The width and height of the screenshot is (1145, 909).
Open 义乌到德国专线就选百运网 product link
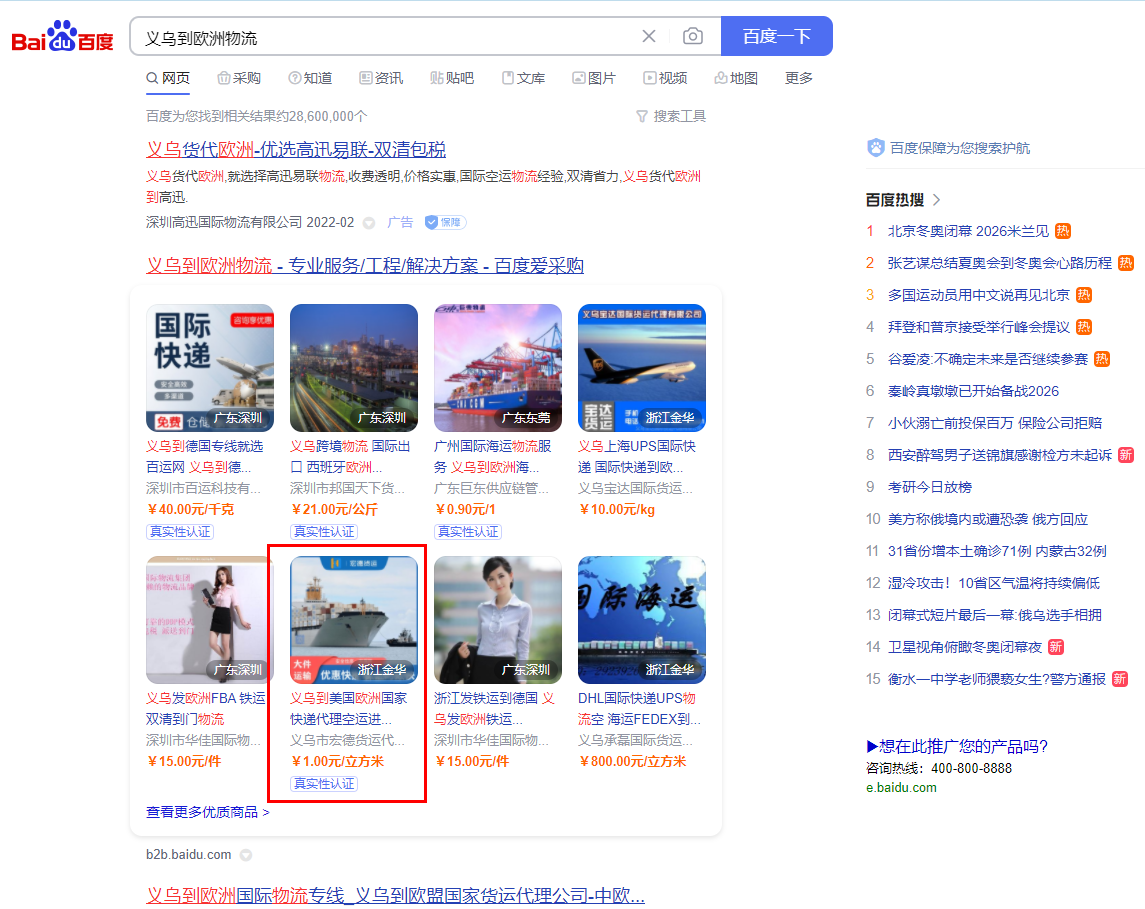[204, 456]
